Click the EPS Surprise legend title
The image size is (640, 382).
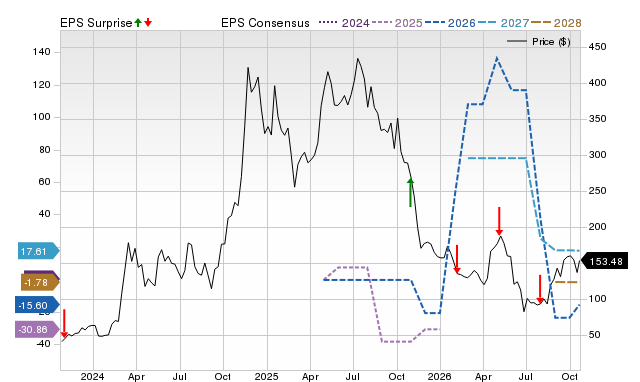point(96,23)
